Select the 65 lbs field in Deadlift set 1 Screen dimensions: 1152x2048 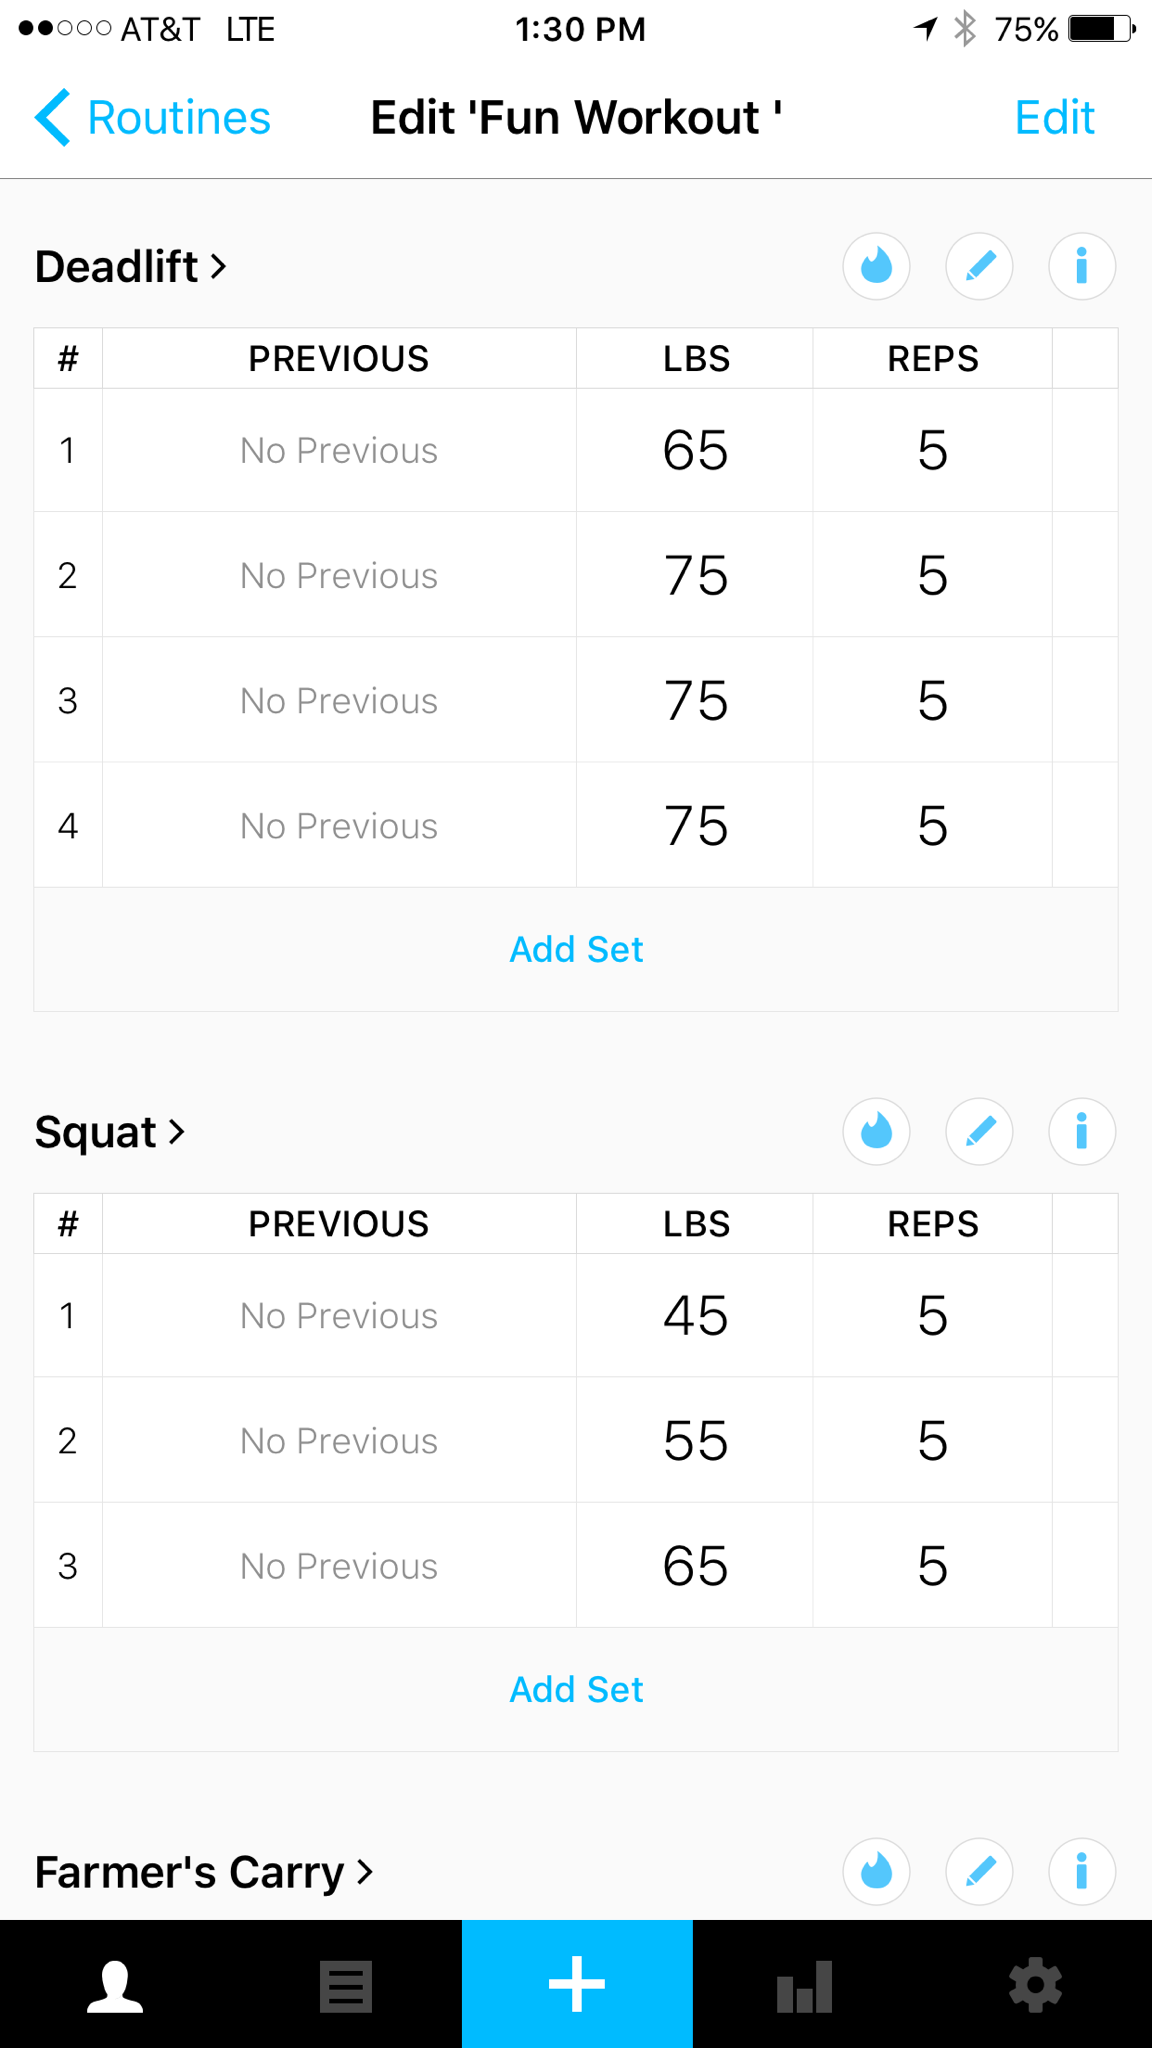pyautogui.click(x=695, y=451)
